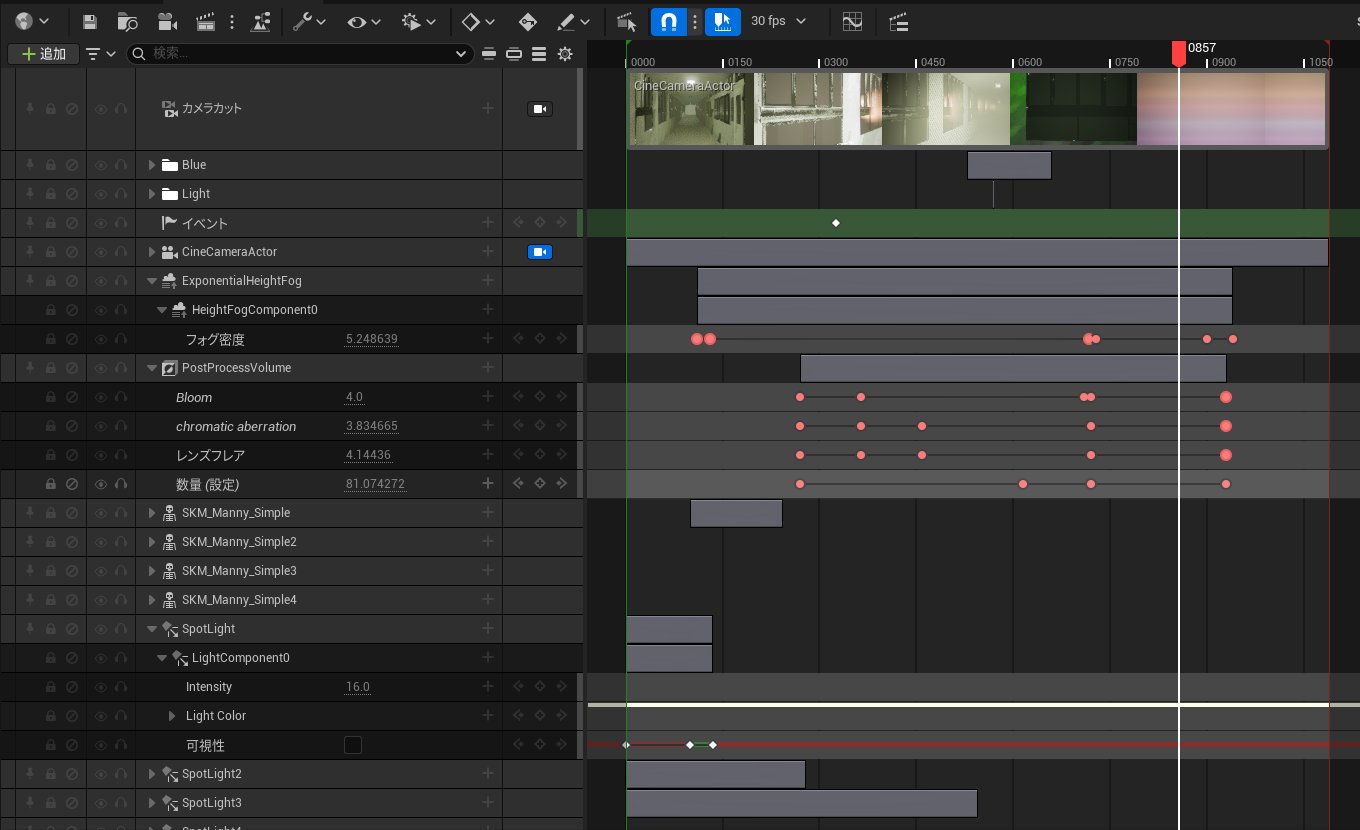Click the フォグ密度 value 5.248639
Screen dimensions: 1360x830
[372, 339]
